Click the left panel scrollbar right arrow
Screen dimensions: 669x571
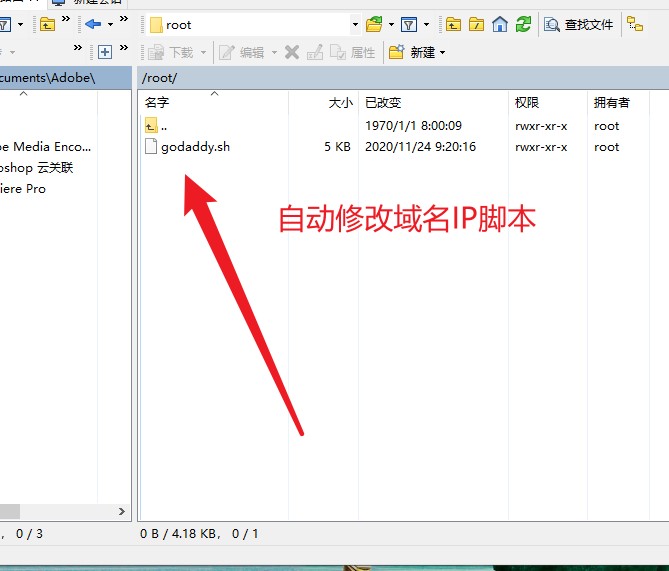[x=122, y=511]
